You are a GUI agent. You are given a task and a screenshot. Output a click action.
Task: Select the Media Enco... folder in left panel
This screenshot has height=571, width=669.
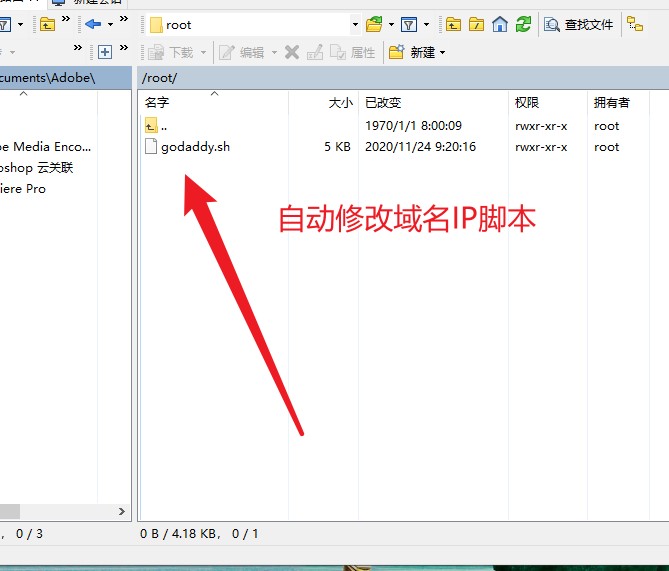[x=45, y=147]
